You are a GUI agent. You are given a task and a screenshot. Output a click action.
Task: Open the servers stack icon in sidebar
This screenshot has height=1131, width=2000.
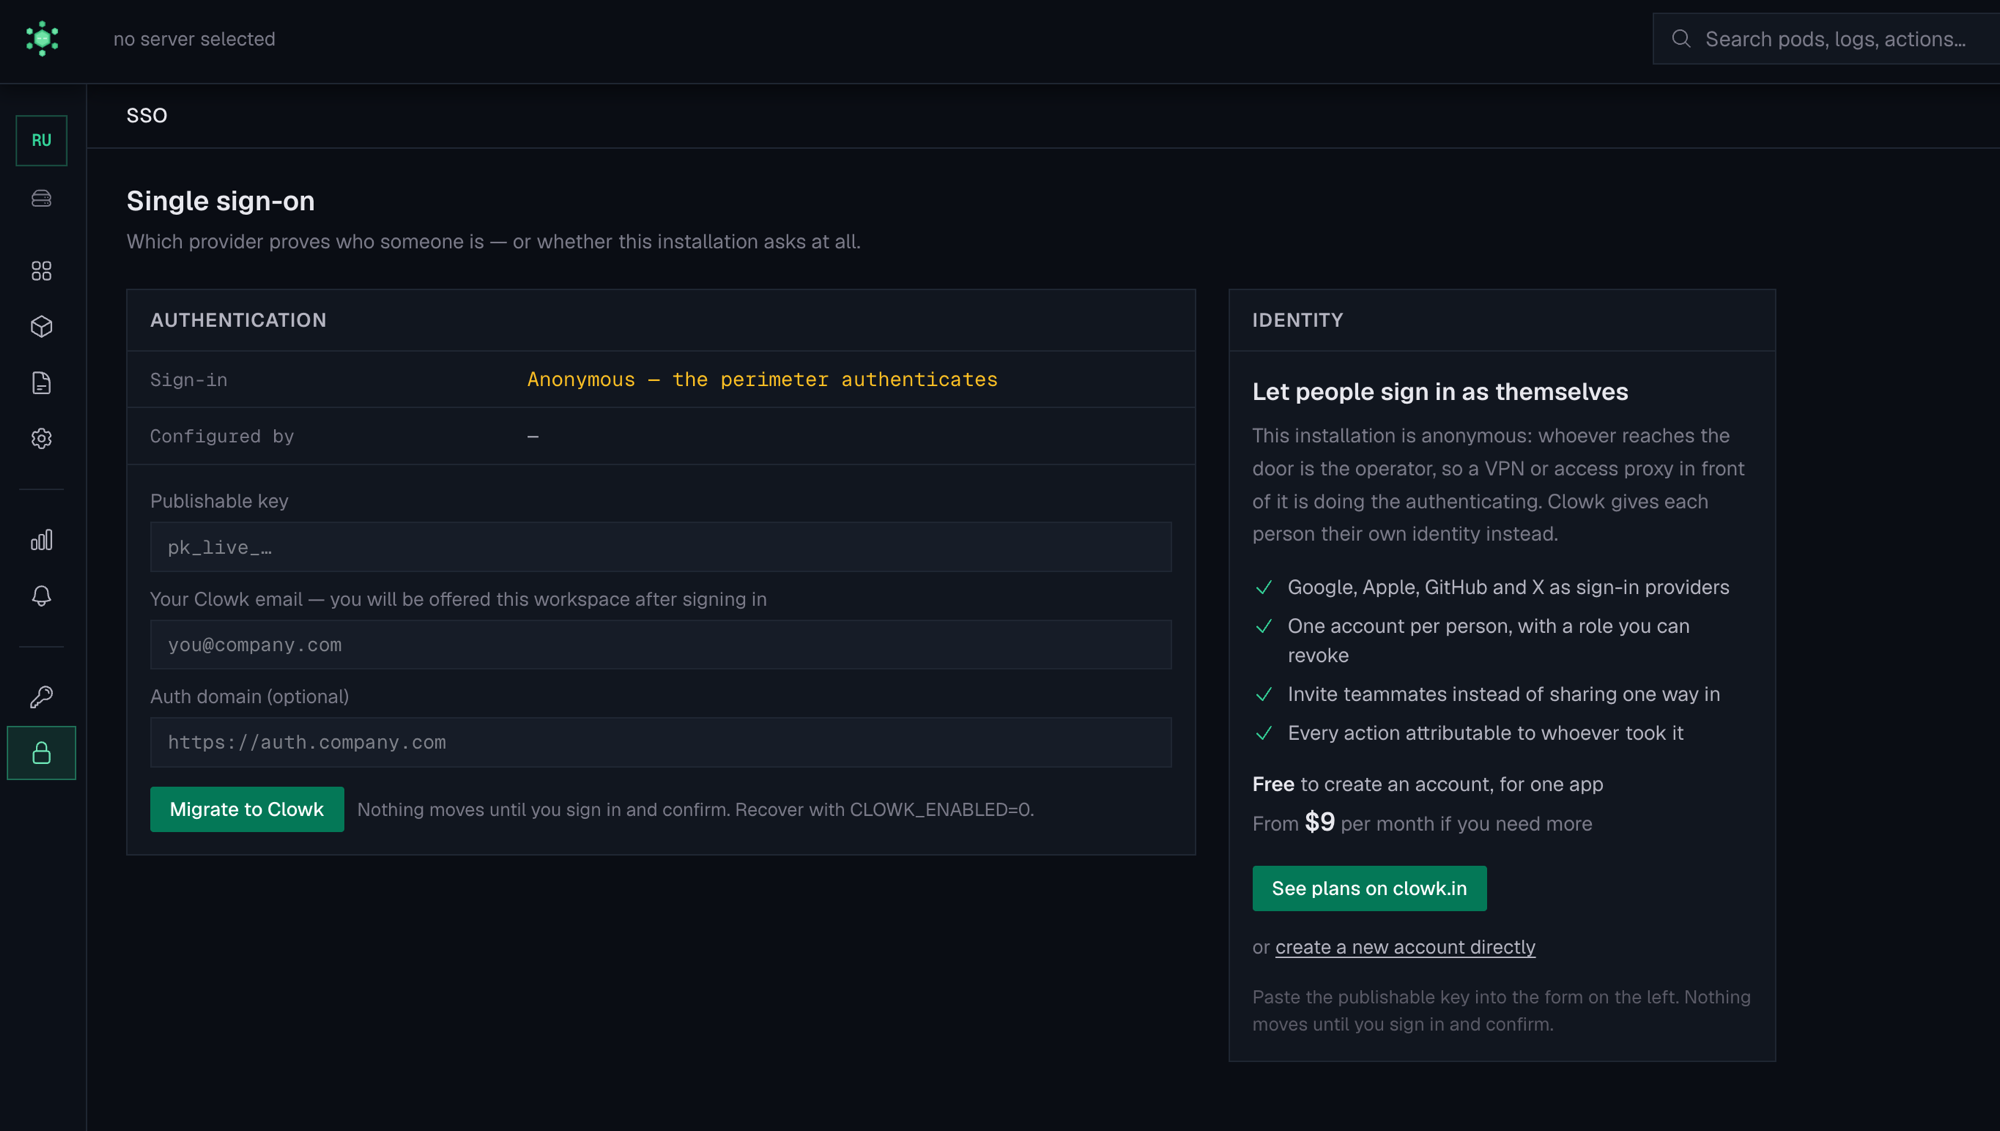[42, 199]
